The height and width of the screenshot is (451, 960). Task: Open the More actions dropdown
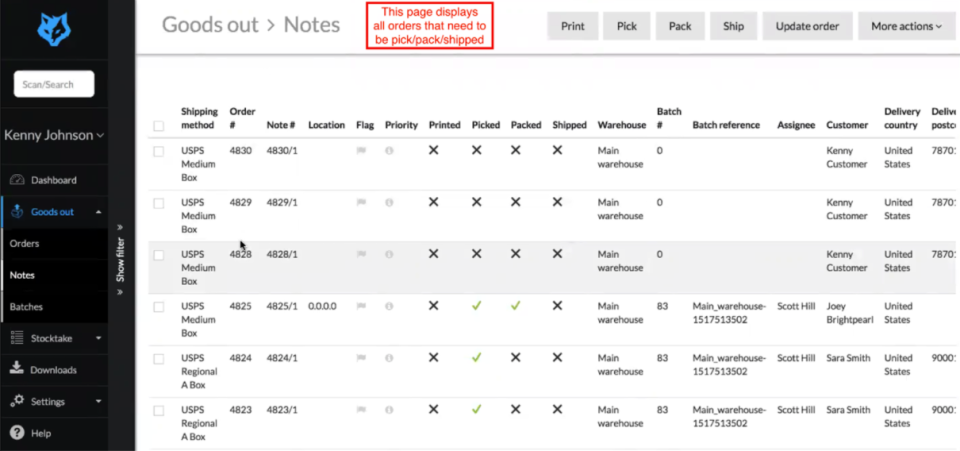pyautogui.click(x=906, y=26)
